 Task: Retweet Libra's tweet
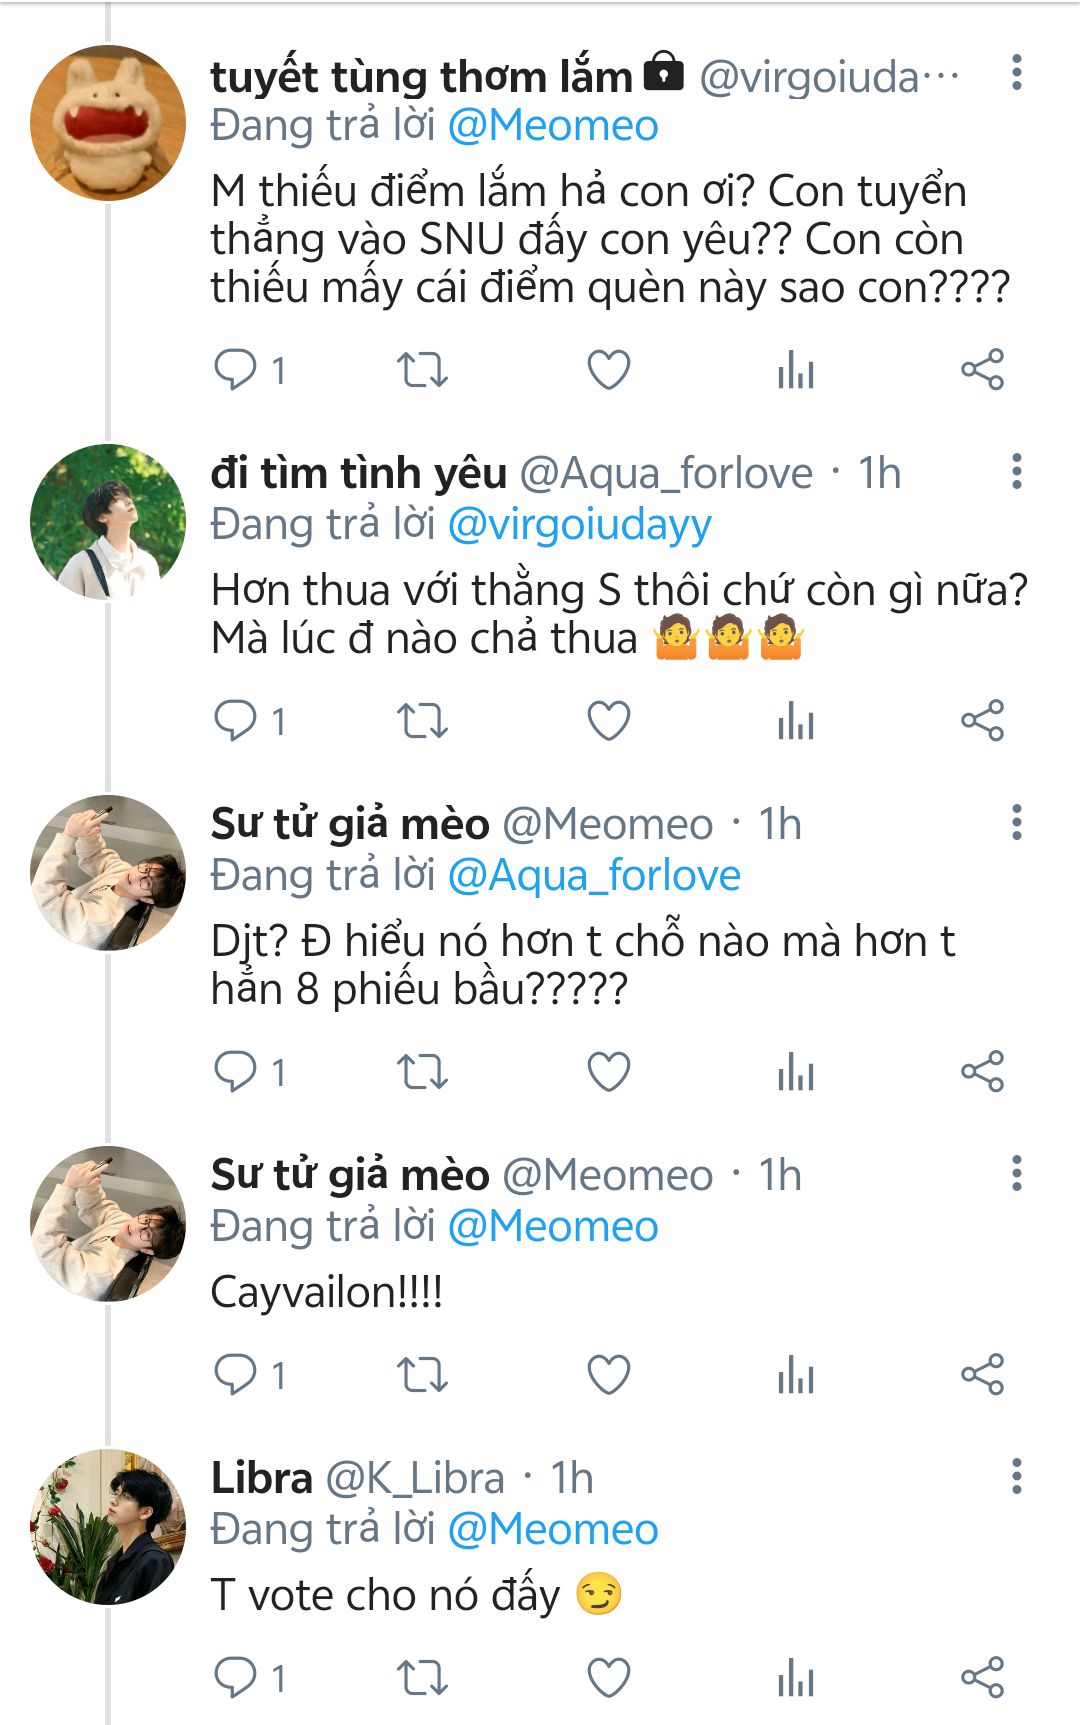[x=422, y=1677]
